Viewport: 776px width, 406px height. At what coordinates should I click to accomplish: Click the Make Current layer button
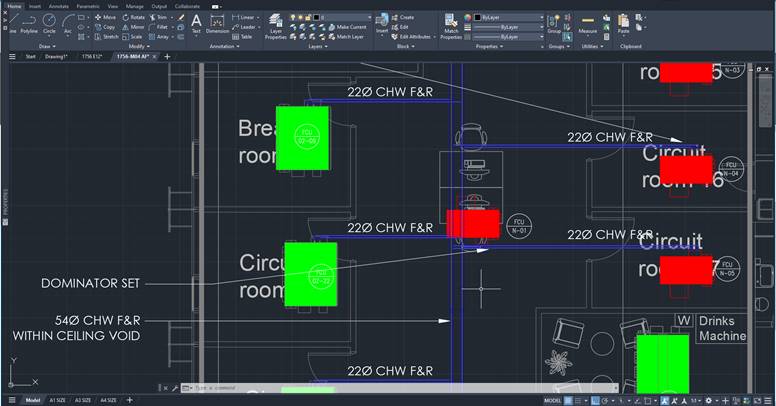point(347,27)
